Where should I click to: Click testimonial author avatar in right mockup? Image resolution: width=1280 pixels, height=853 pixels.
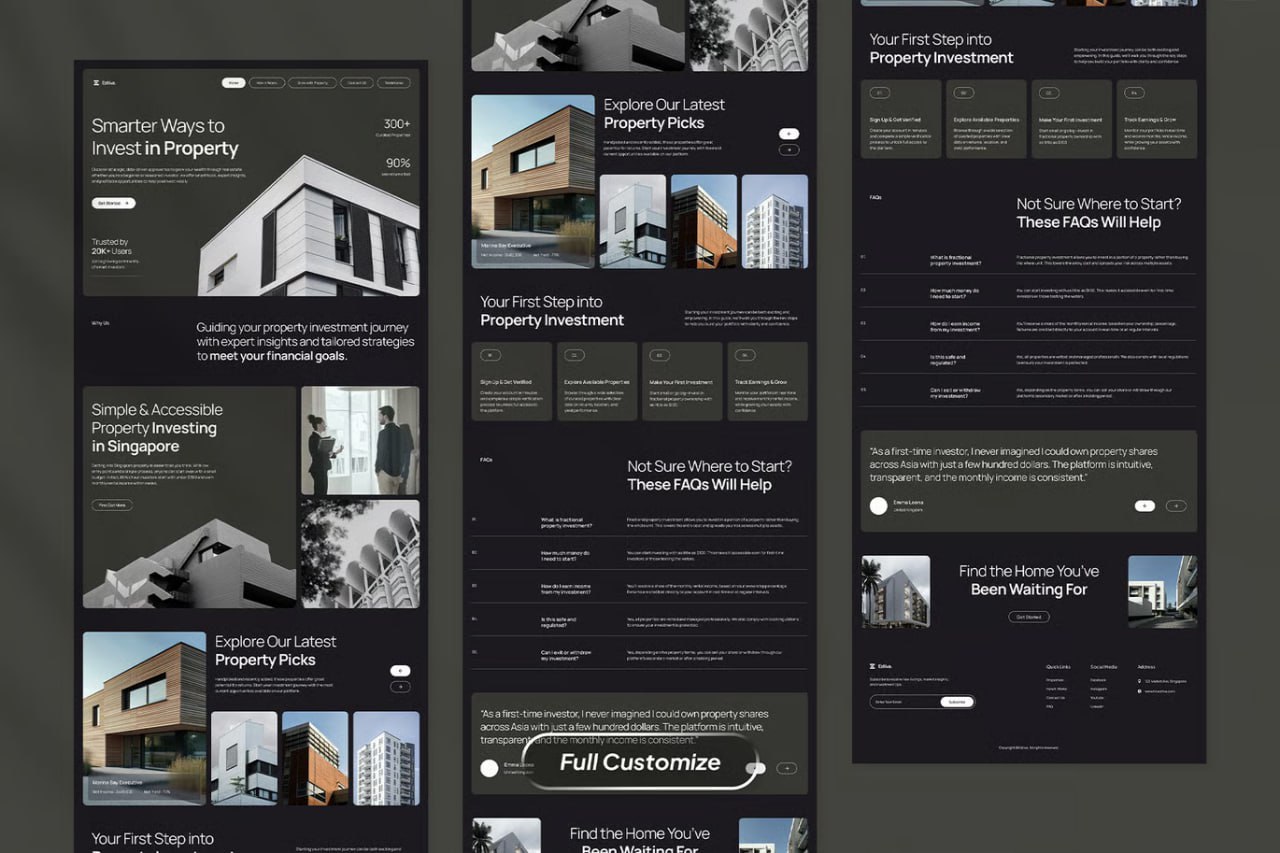click(x=878, y=506)
